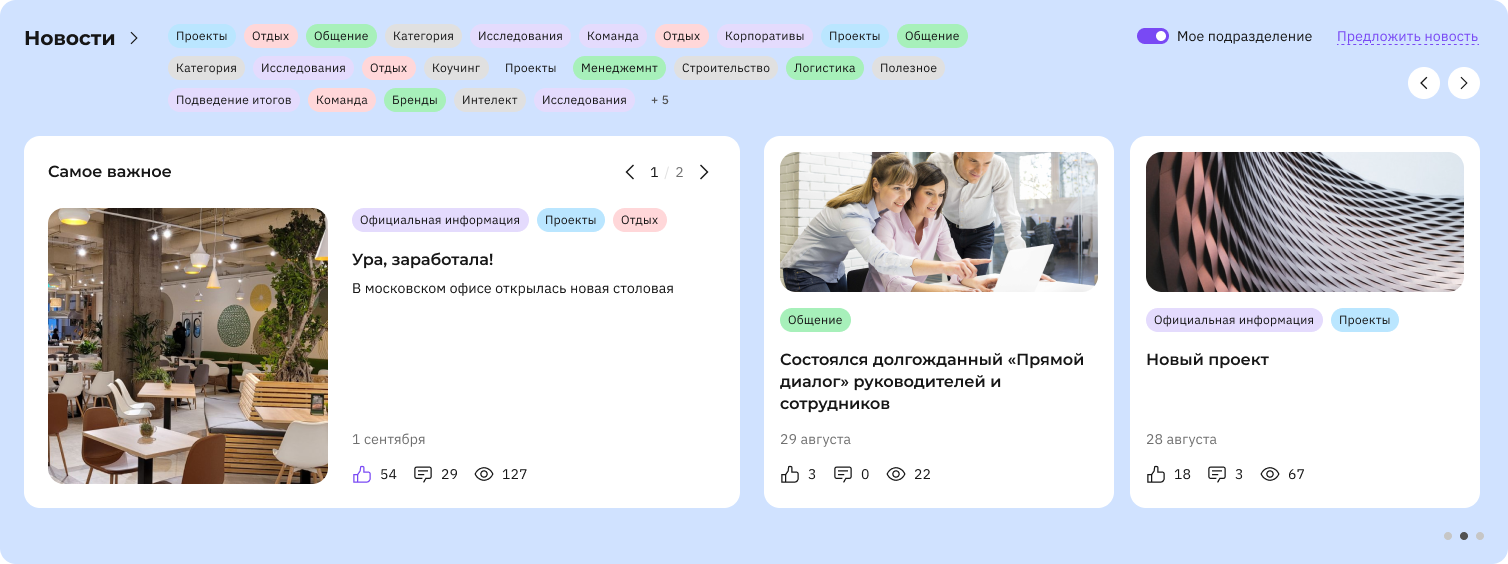Click Общение tag on "Прямой диалог" card
The image size is (1508, 564).
815,320
